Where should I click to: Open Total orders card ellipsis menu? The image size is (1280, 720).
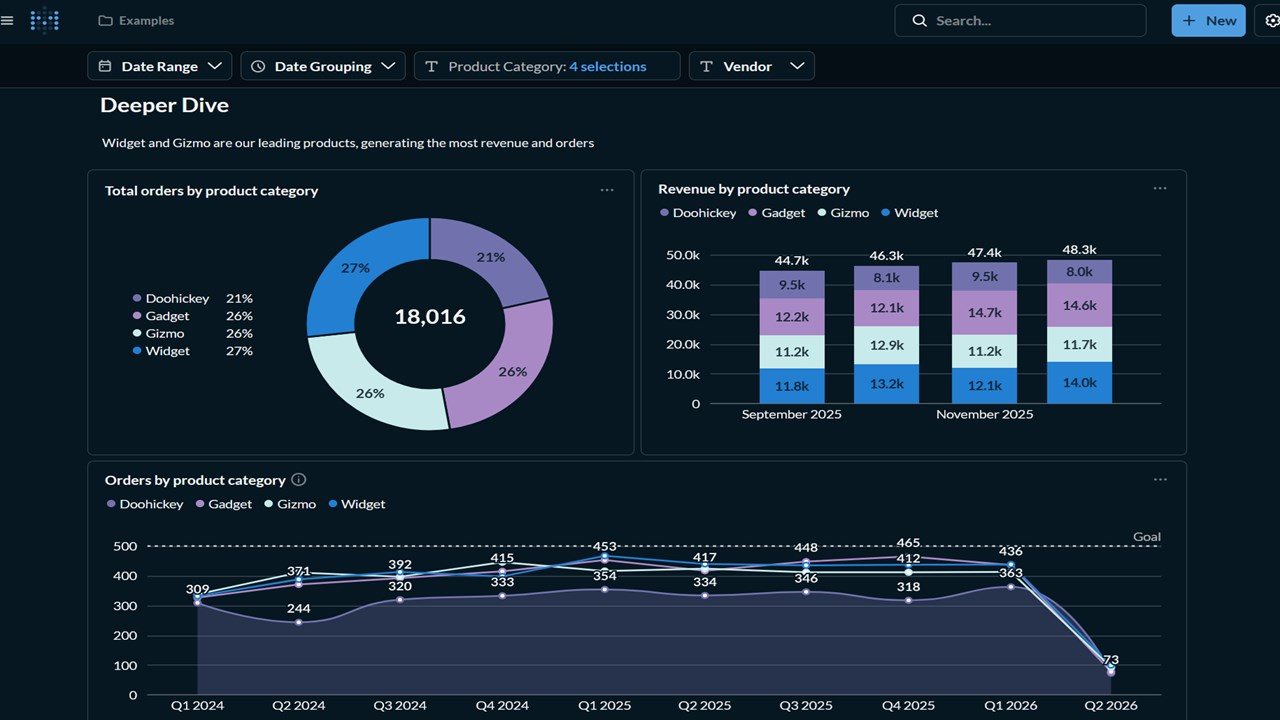coord(607,190)
